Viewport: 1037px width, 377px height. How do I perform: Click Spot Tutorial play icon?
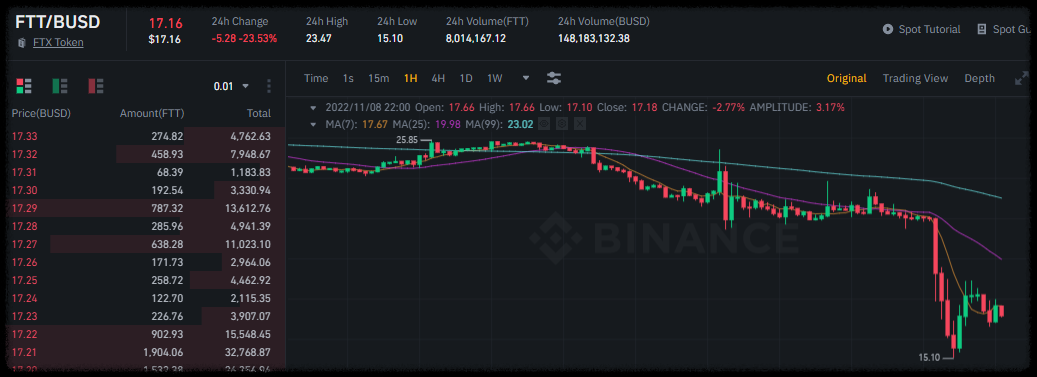[888, 29]
